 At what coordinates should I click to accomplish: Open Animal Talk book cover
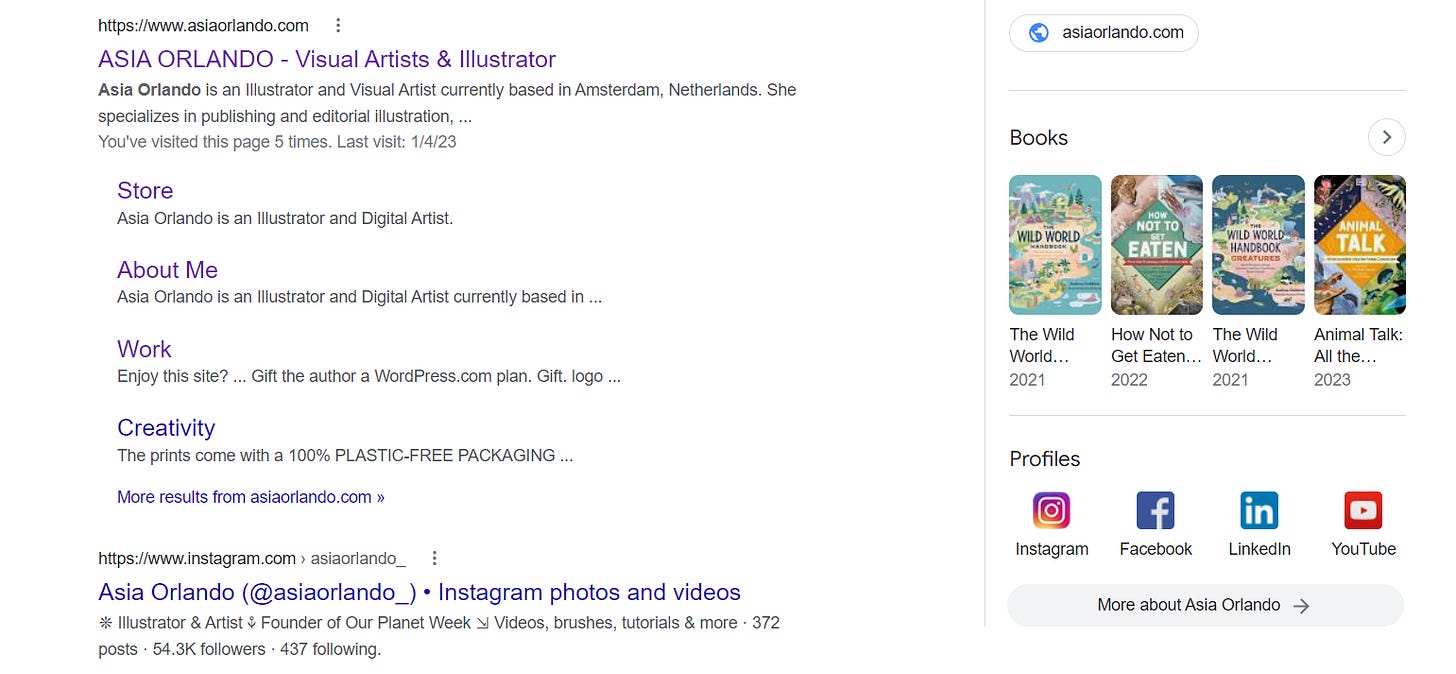point(1359,245)
